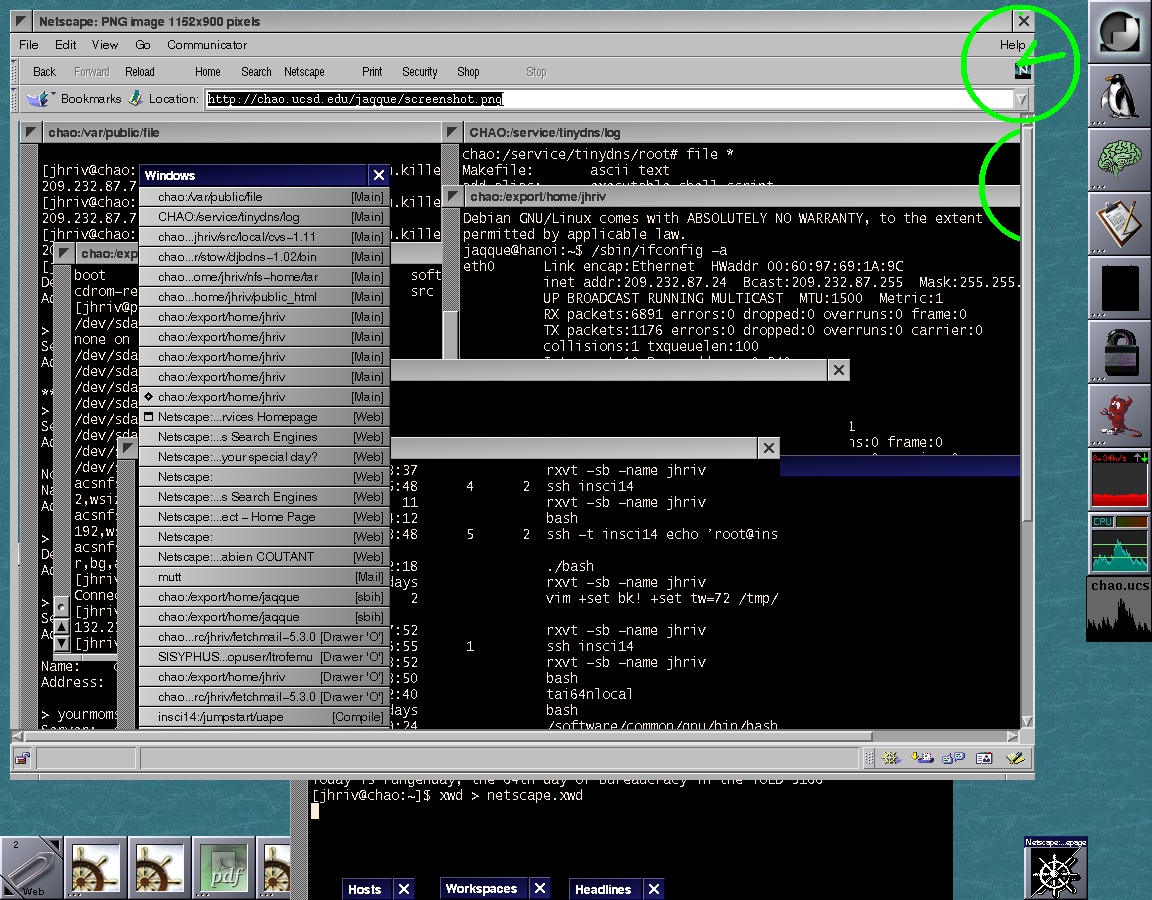This screenshot has width=1152, height=900.
Task: Click the red network traffic monitor dockapp
Action: (1119, 479)
